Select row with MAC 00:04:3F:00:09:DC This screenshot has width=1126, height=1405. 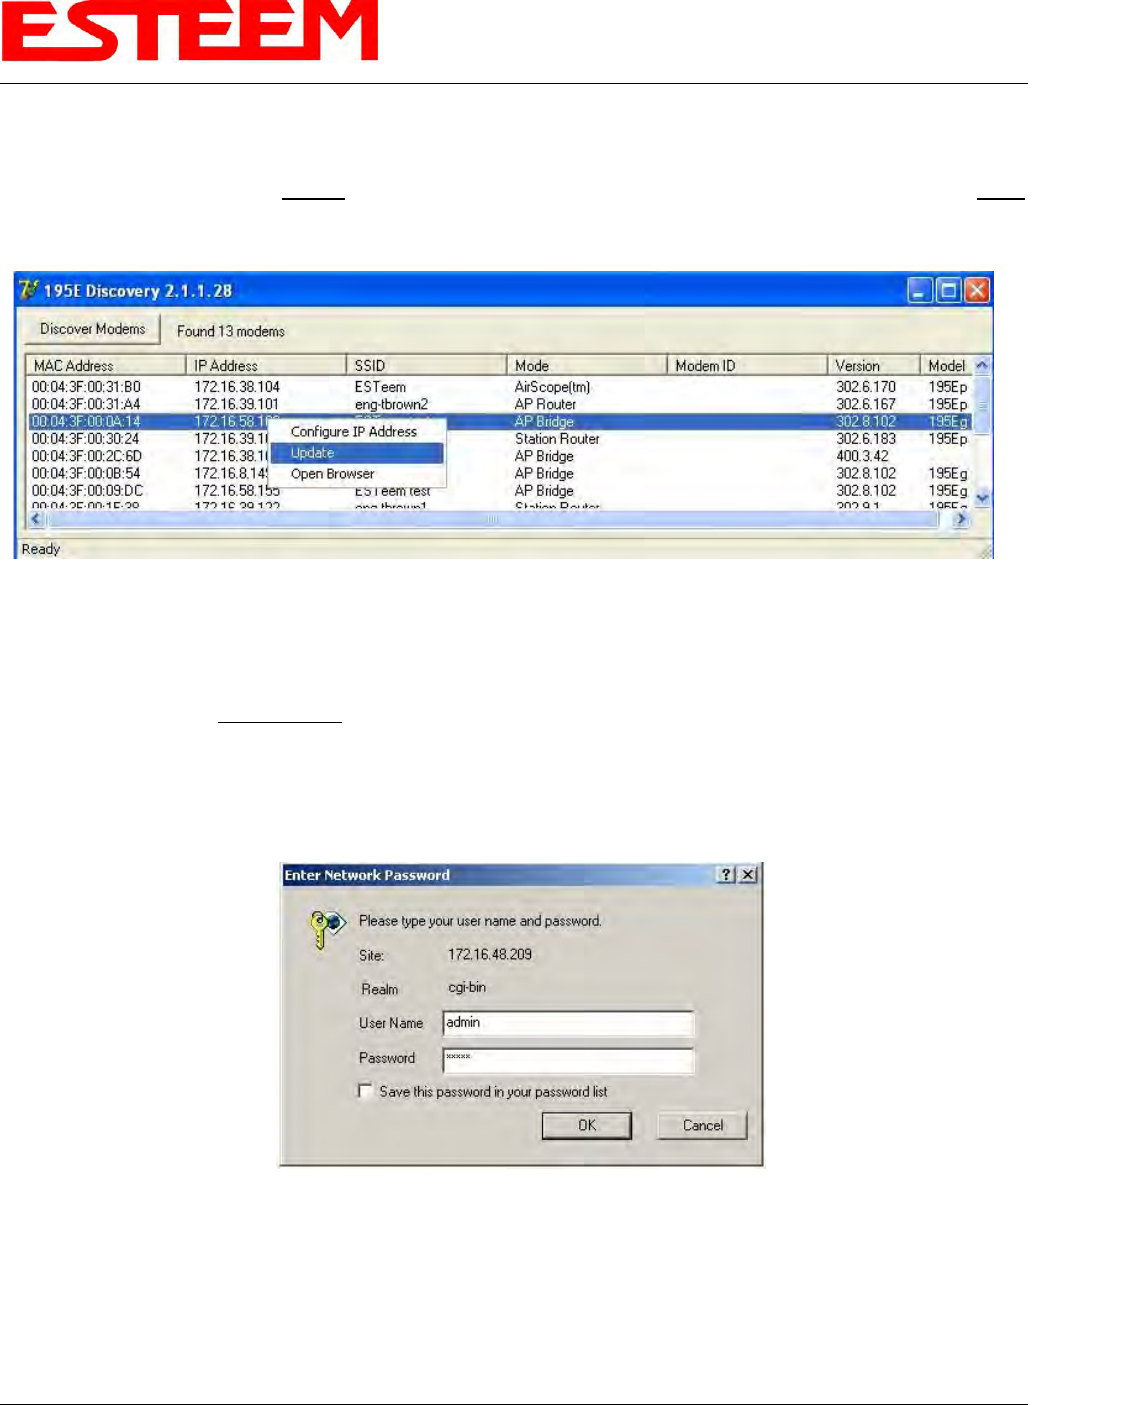coord(499,491)
